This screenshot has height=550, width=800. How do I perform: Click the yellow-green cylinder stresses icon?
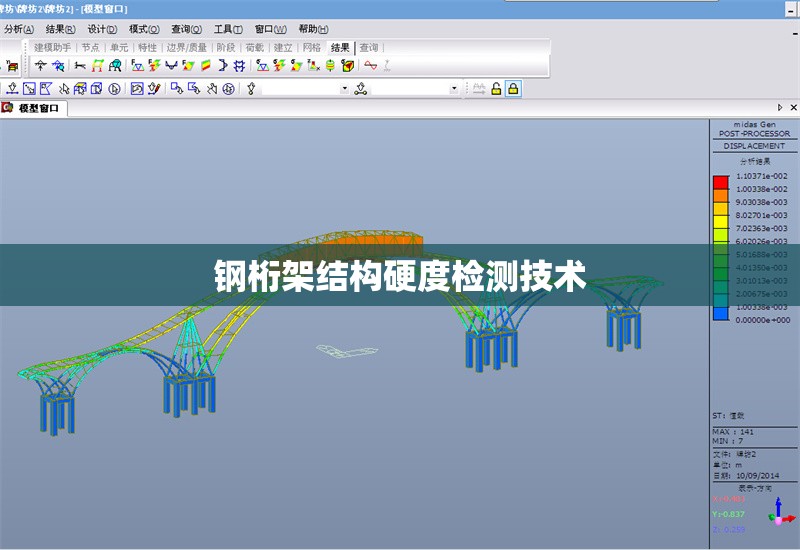click(330, 65)
